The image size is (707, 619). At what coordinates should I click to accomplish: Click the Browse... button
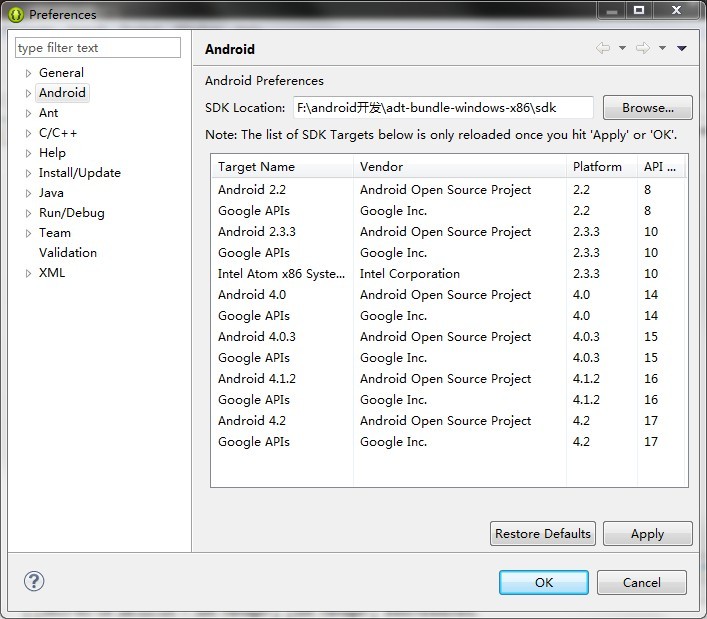(647, 107)
